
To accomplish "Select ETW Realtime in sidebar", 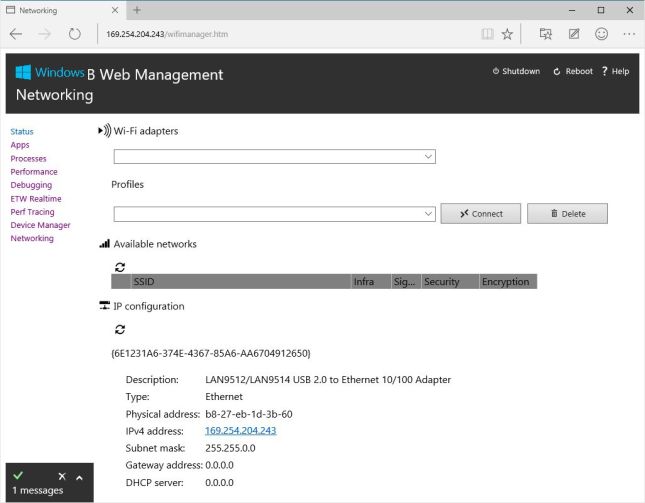I will tap(36, 199).
